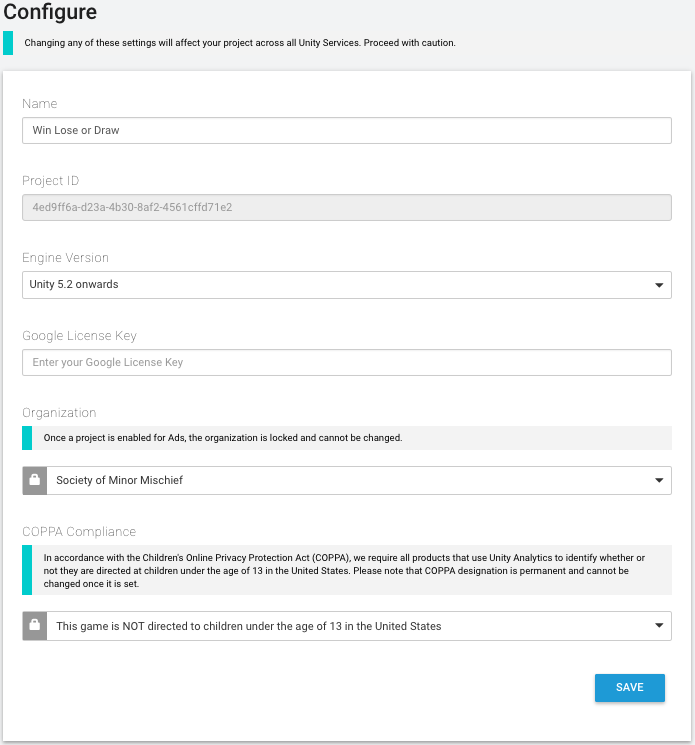Viewport: 695px width, 745px height.
Task: Click the teal marker beside the COPPA explanation
Action: point(27,570)
